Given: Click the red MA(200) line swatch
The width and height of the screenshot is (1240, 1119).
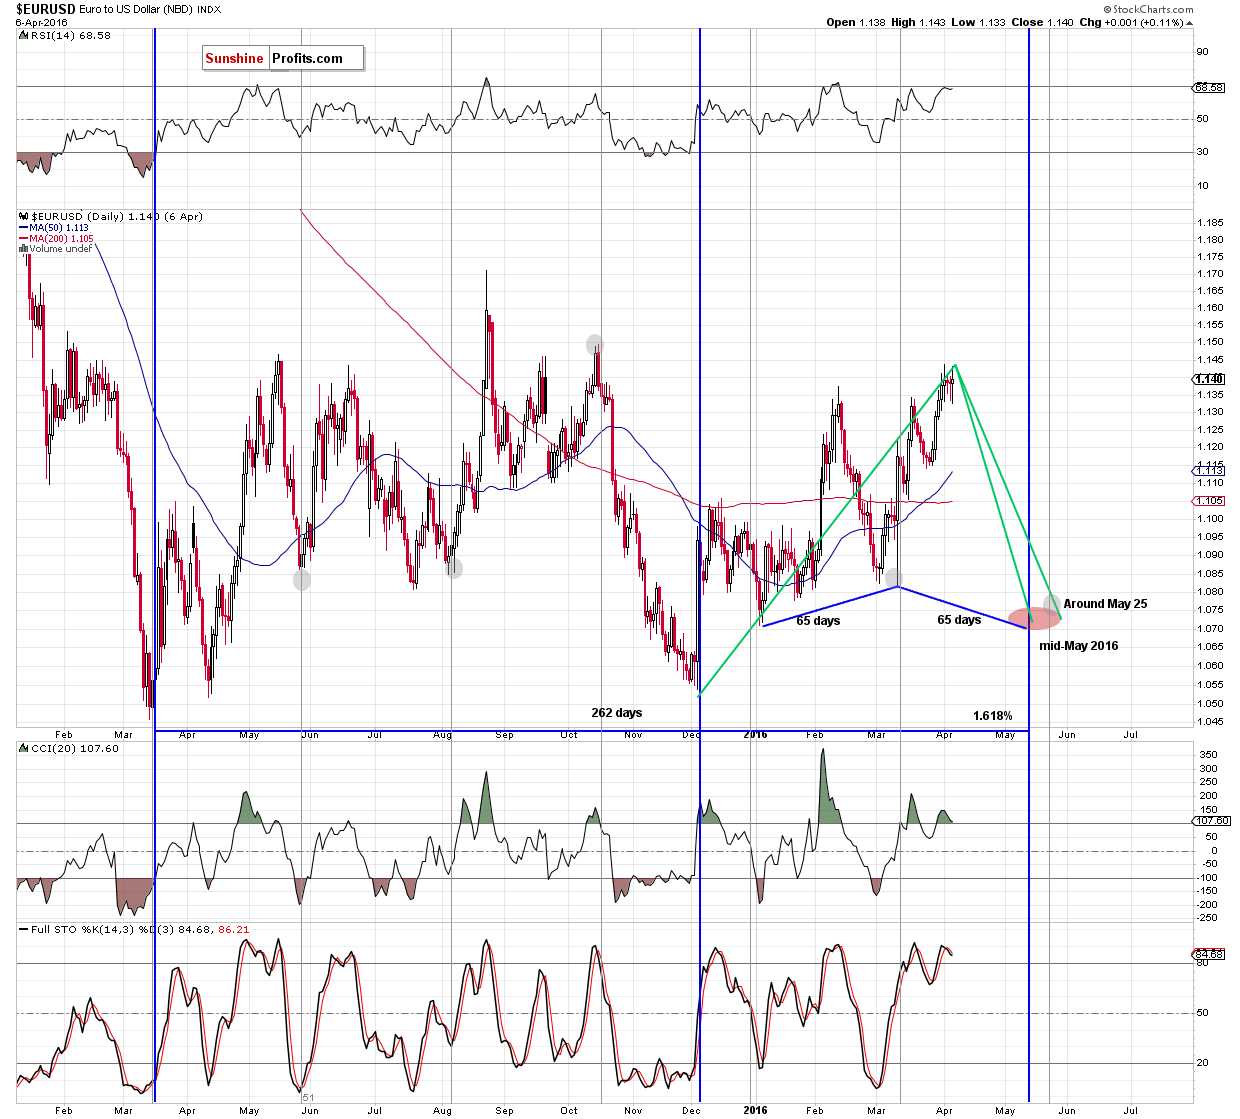Looking at the screenshot, I should [x=23, y=239].
